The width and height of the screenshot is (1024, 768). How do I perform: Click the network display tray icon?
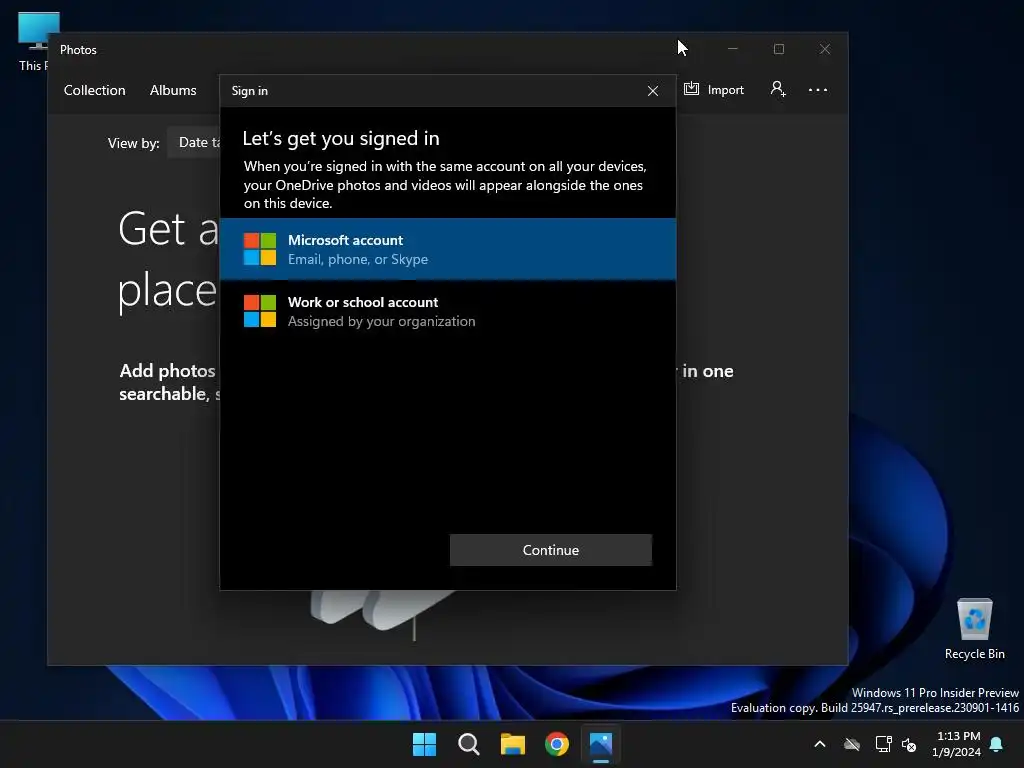[x=884, y=744]
